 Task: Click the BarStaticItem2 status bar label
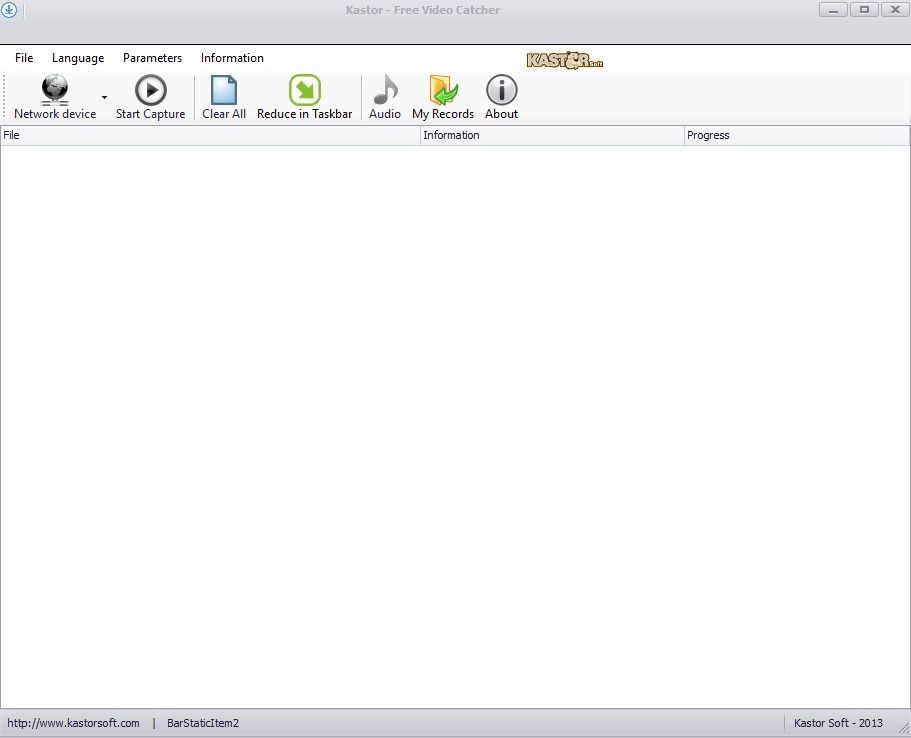203,723
